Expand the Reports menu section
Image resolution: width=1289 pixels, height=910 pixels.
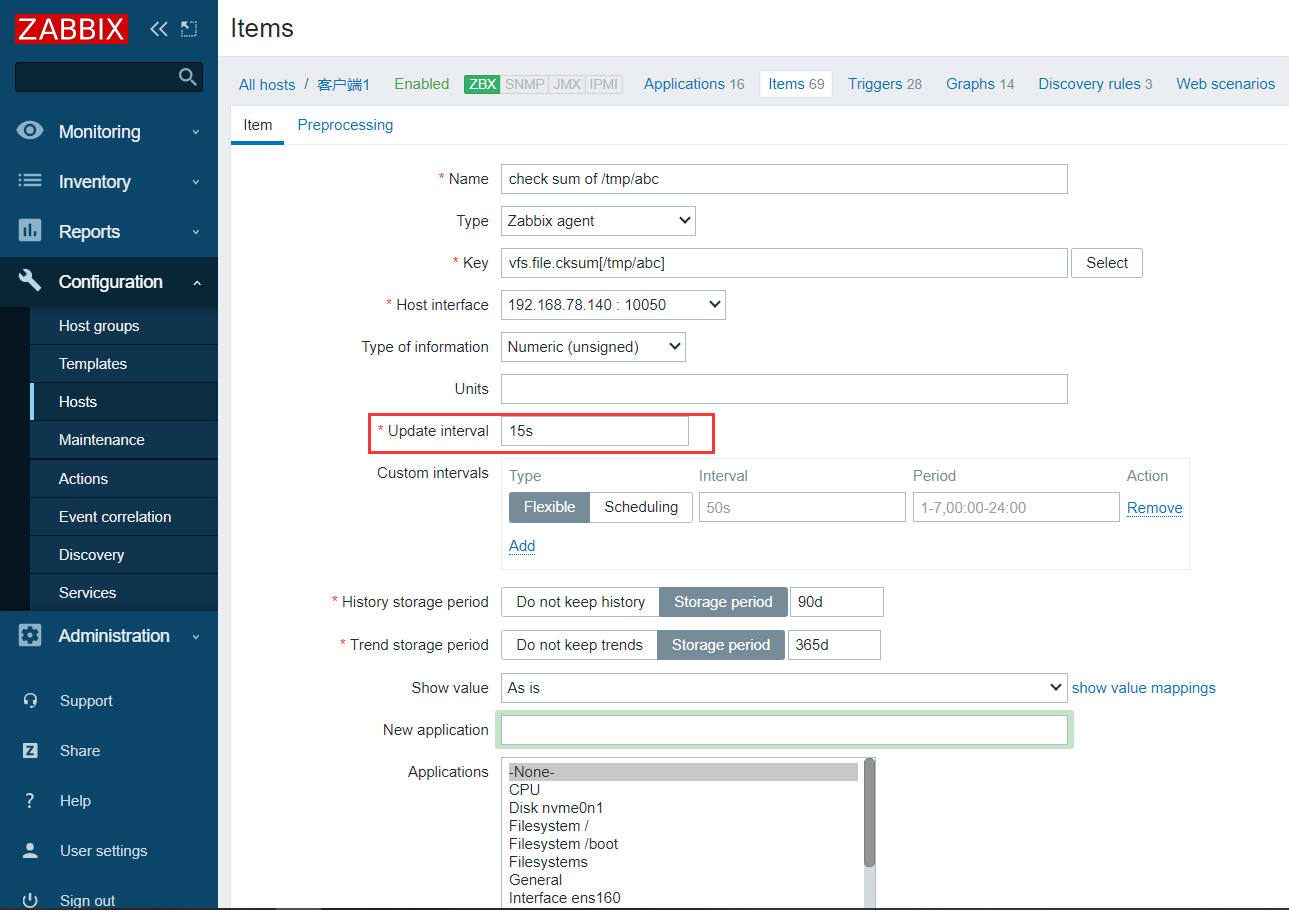point(108,232)
